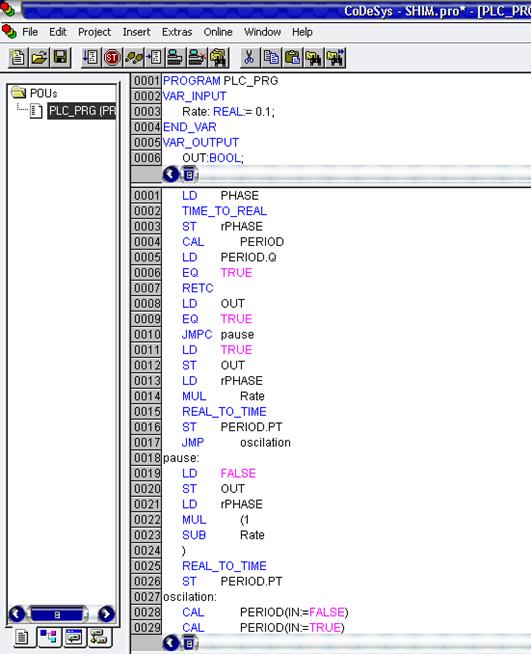
Task: Click left scroll arrow in declaration pane
Action: point(171,174)
